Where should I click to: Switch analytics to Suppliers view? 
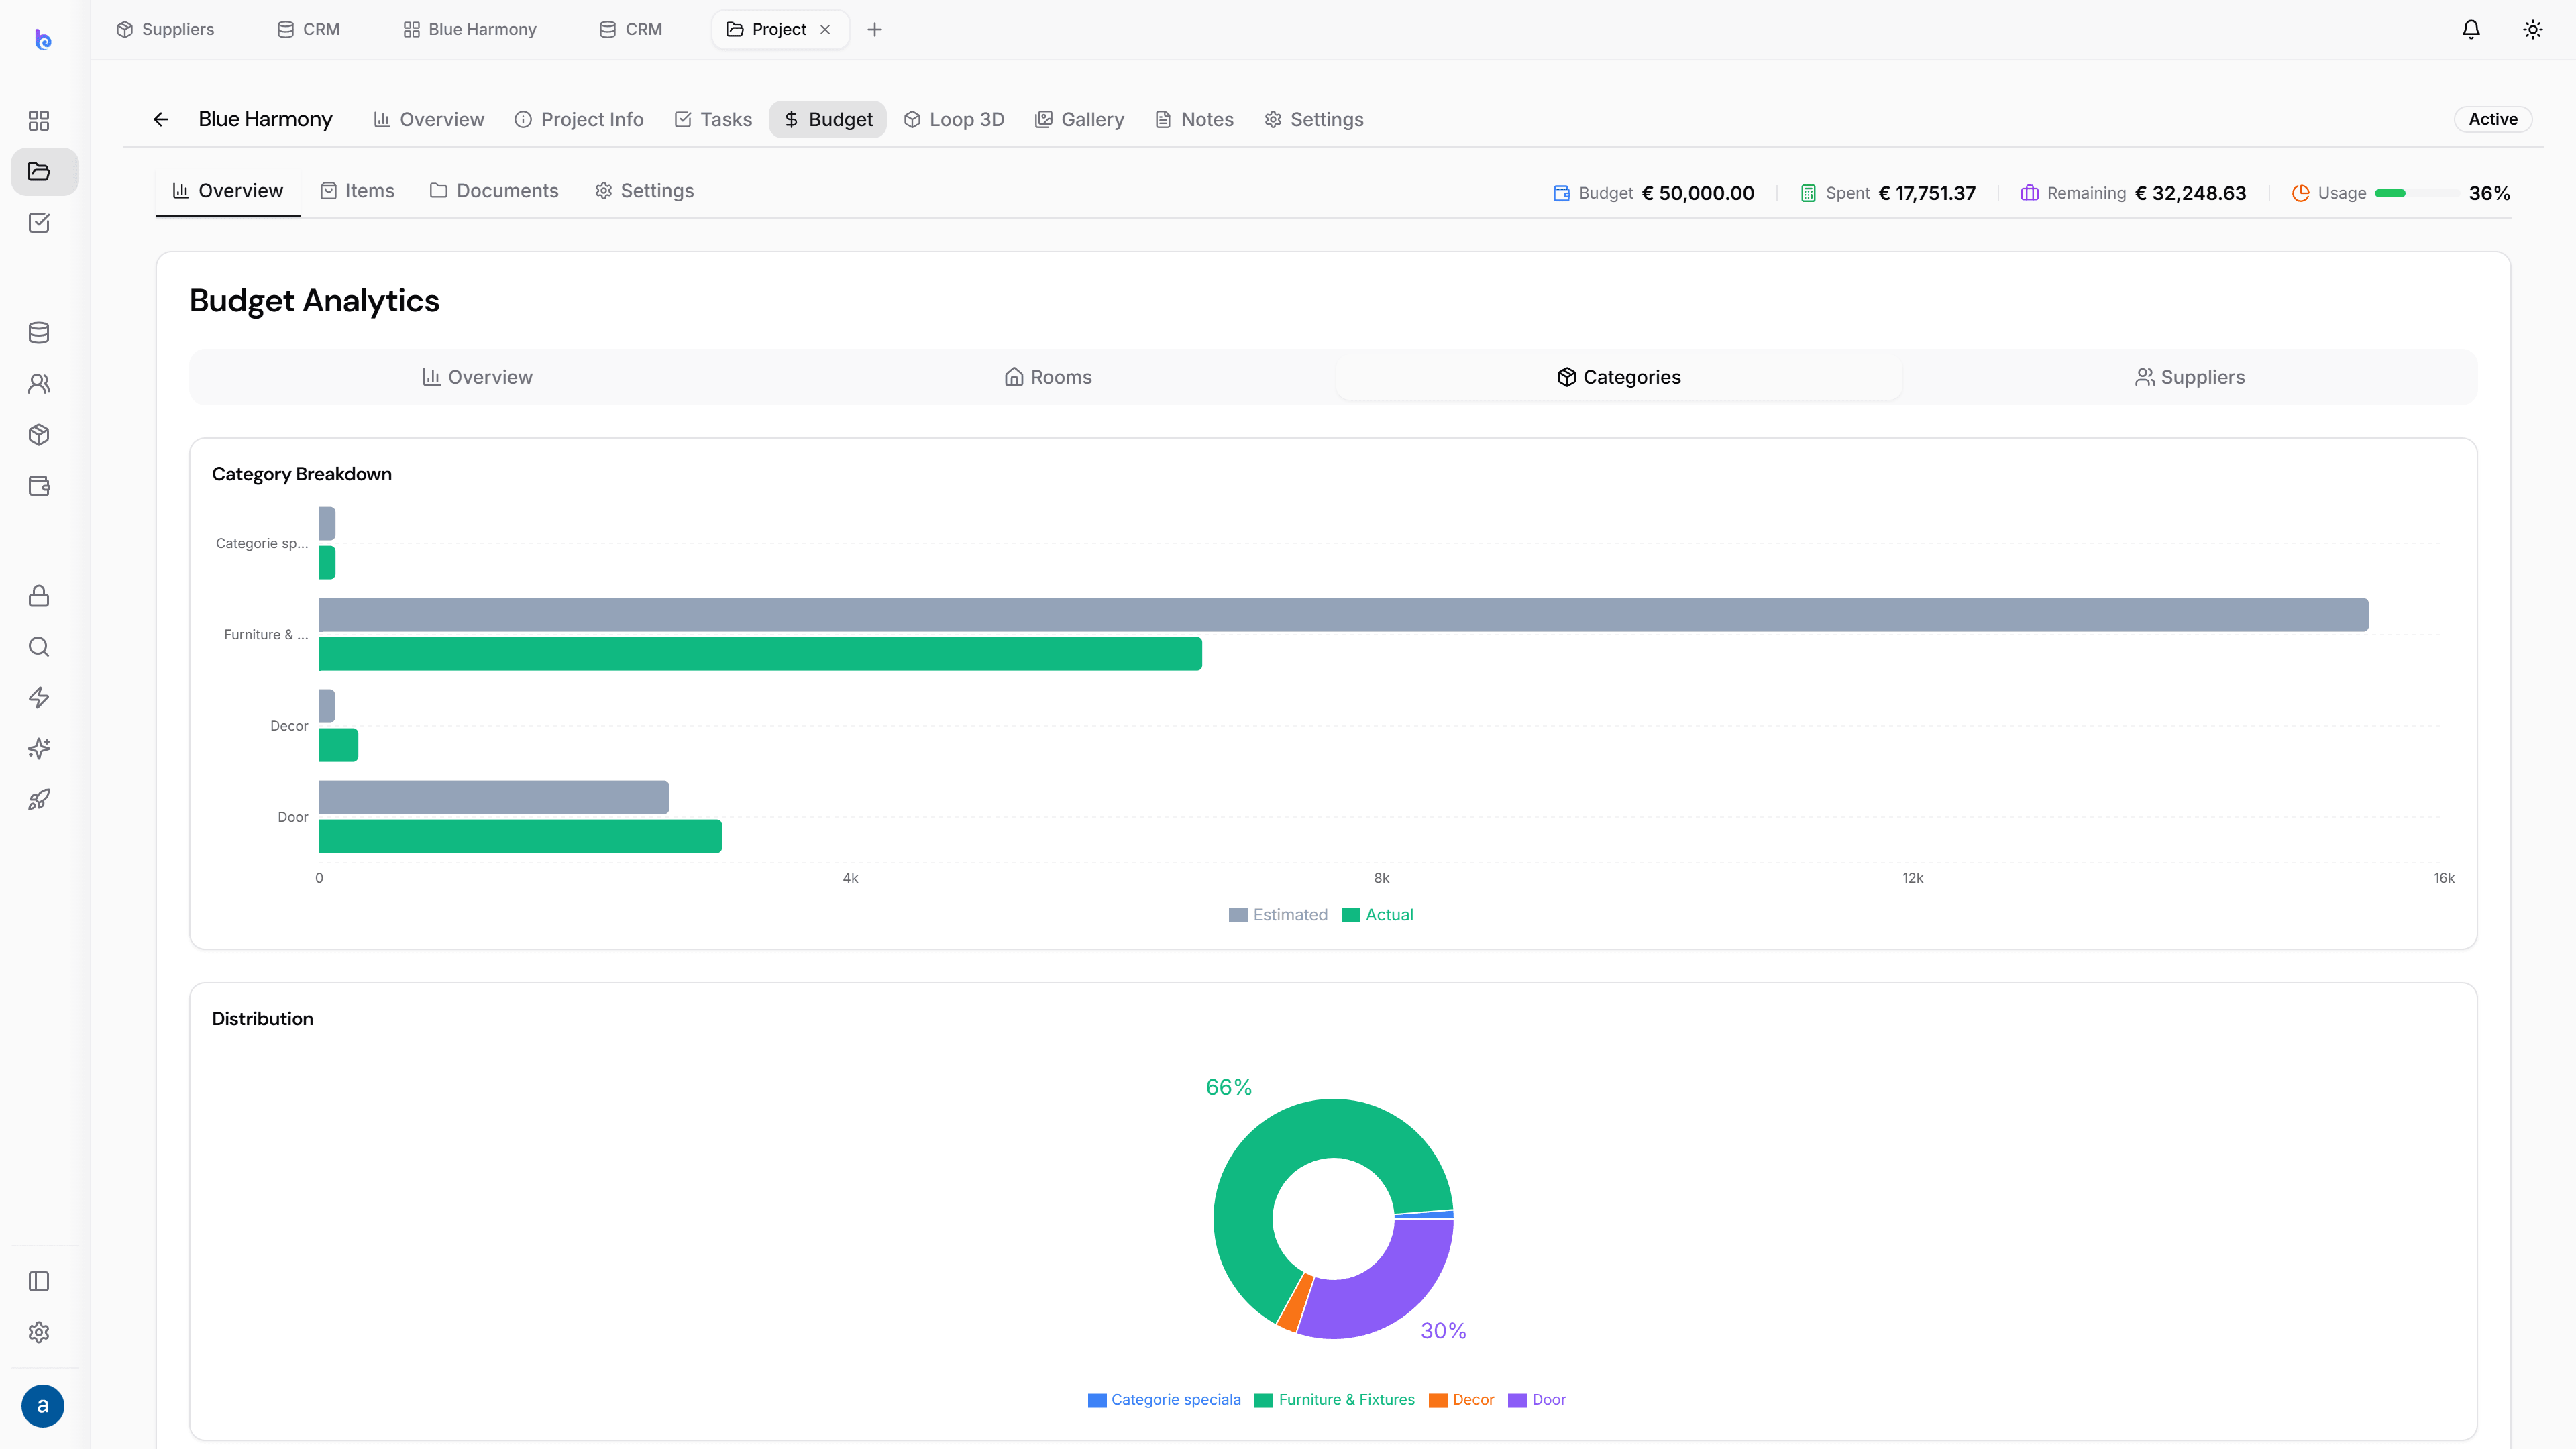tap(2190, 377)
